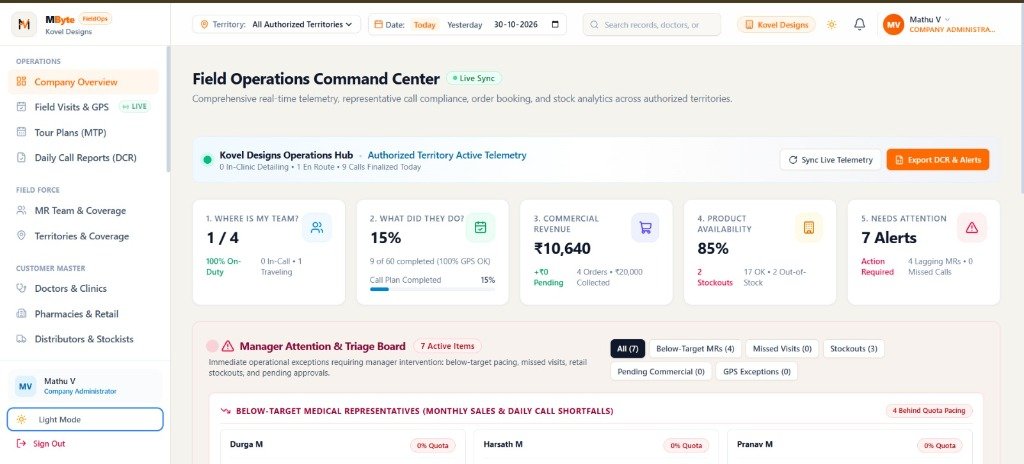
Task: Click the shopping cart revenue icon
Action: (645, 227)
